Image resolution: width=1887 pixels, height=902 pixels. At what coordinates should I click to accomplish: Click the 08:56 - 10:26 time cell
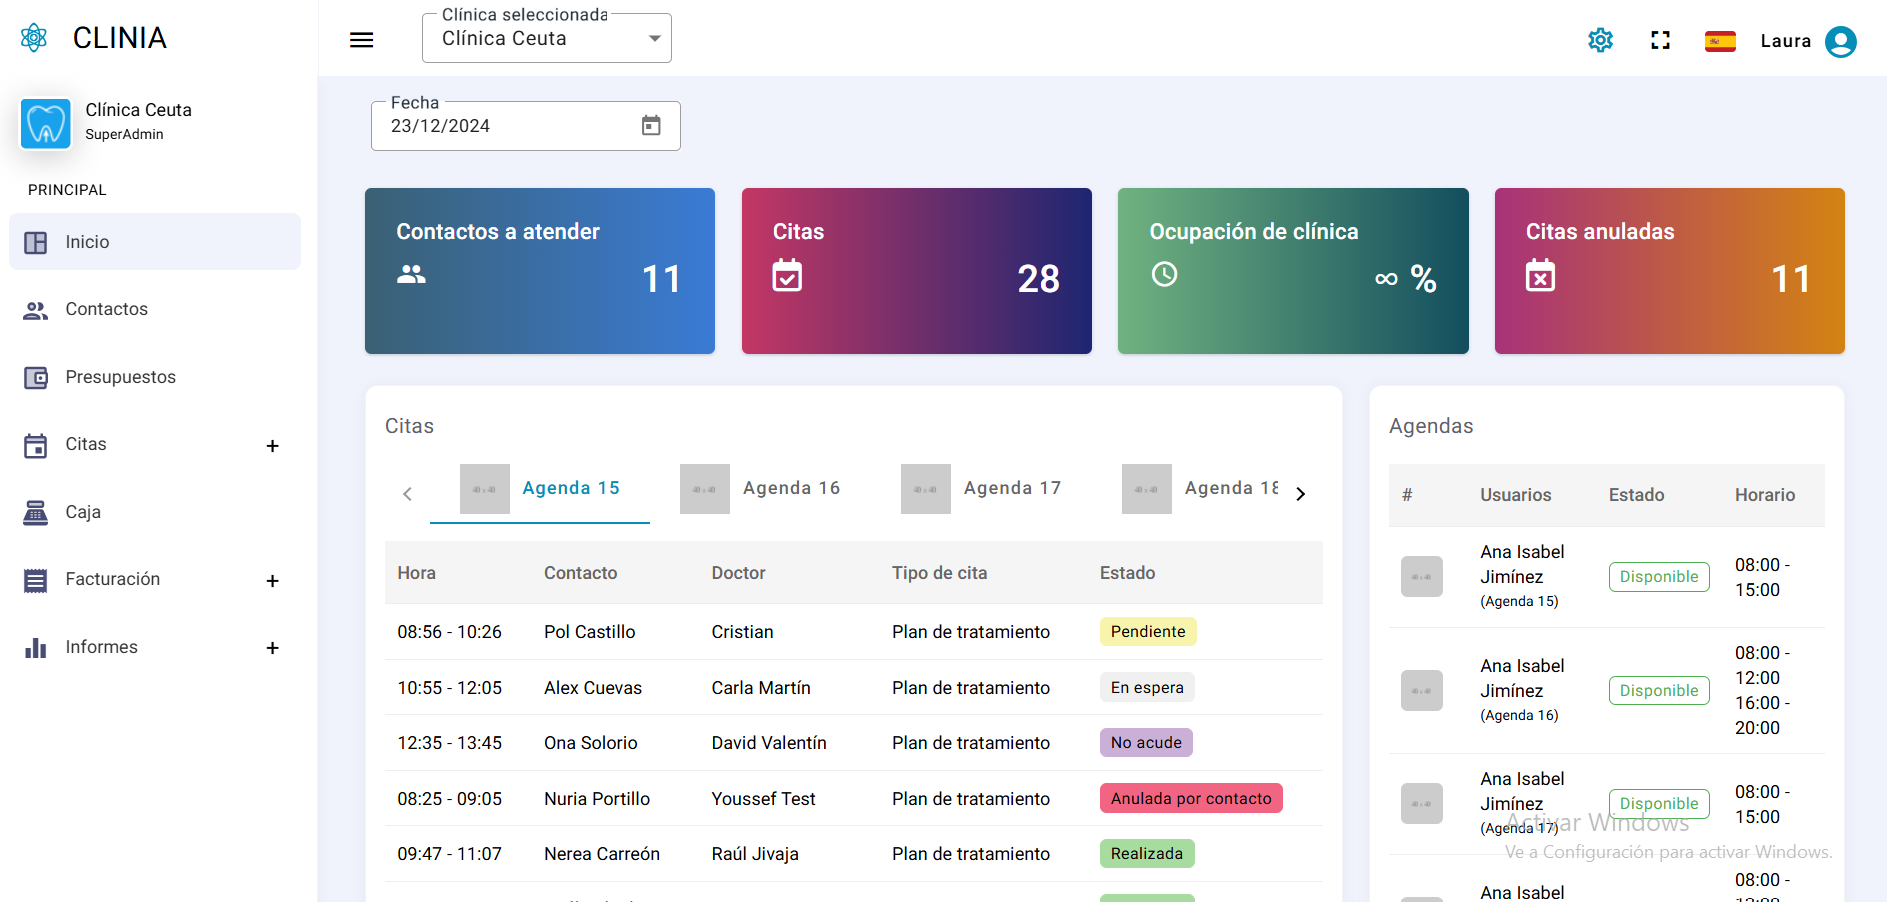coord(450,632)
